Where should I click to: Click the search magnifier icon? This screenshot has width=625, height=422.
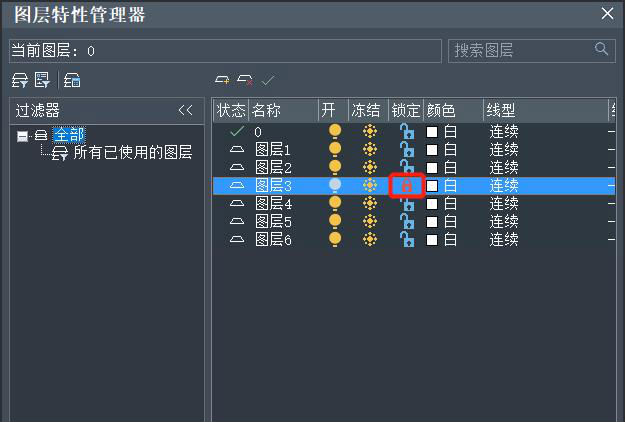[602, 49]
